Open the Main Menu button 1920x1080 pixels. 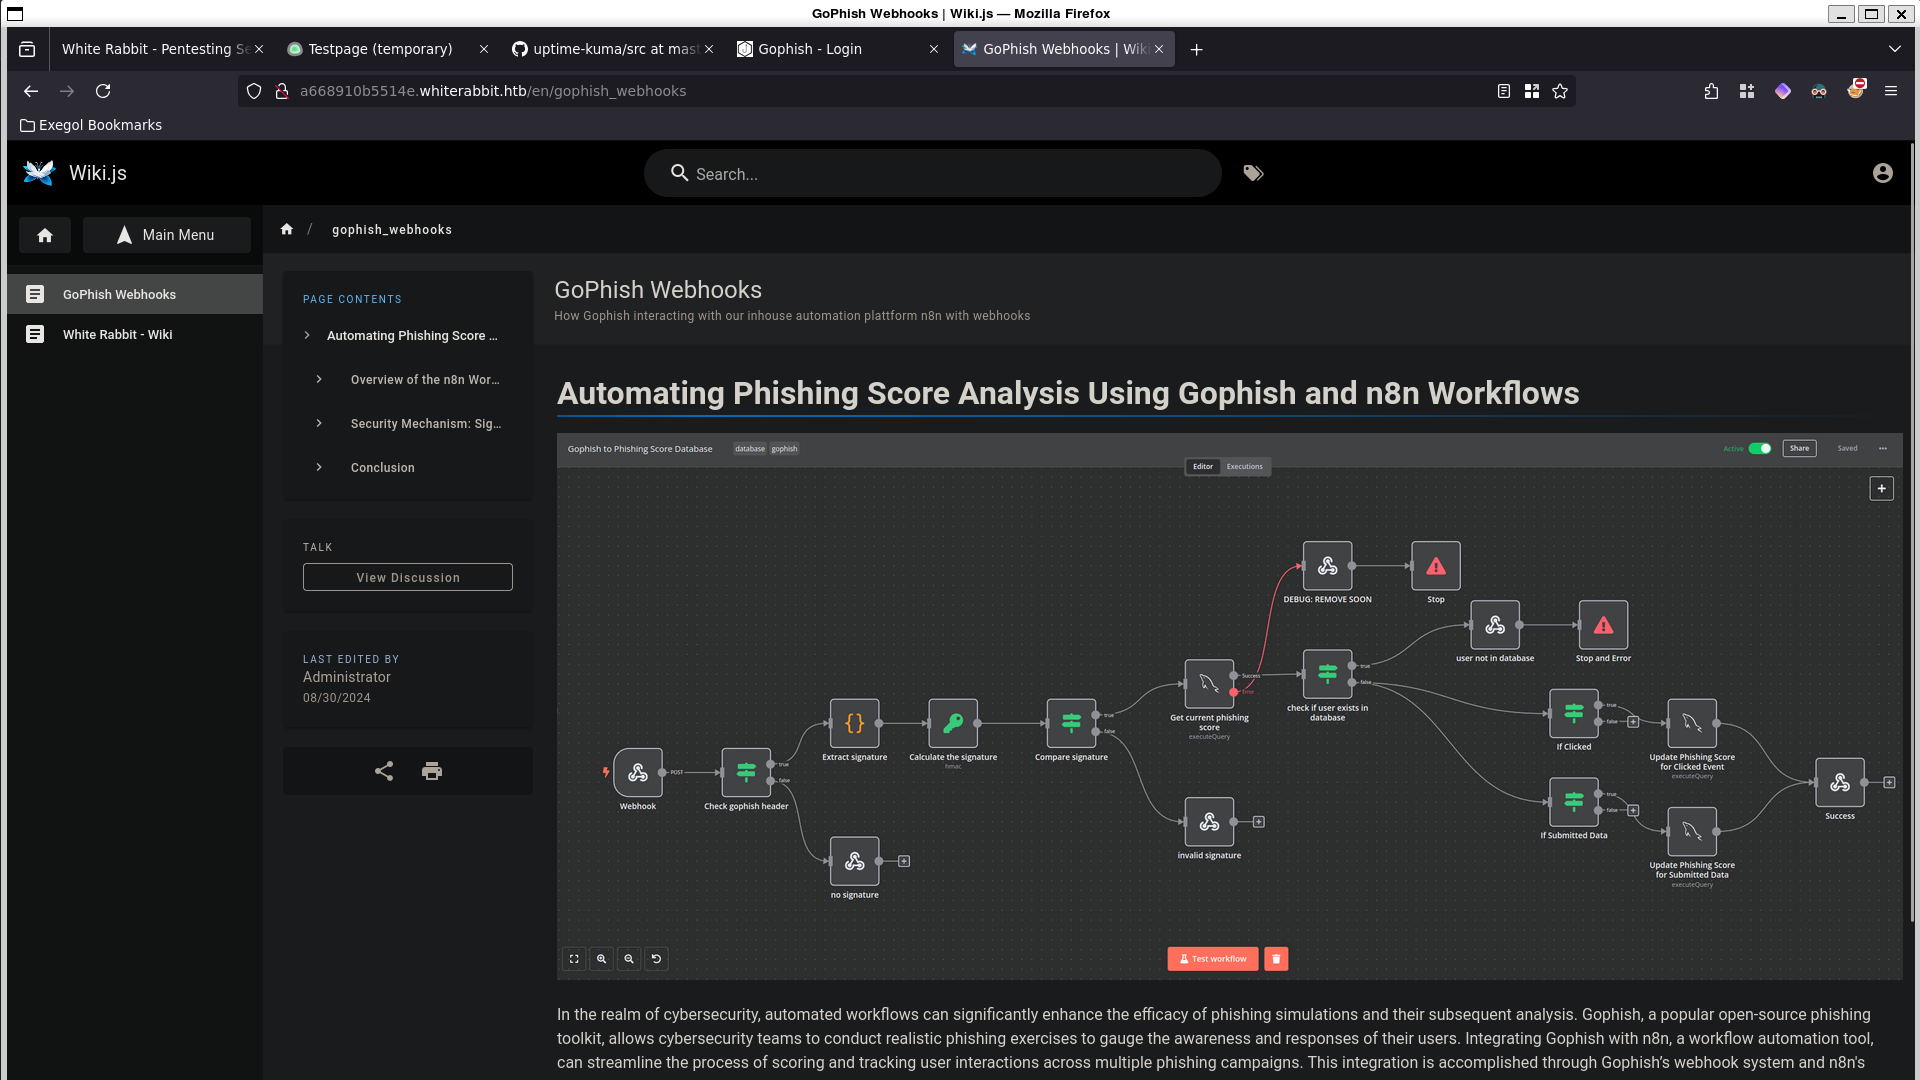[166, 235]
